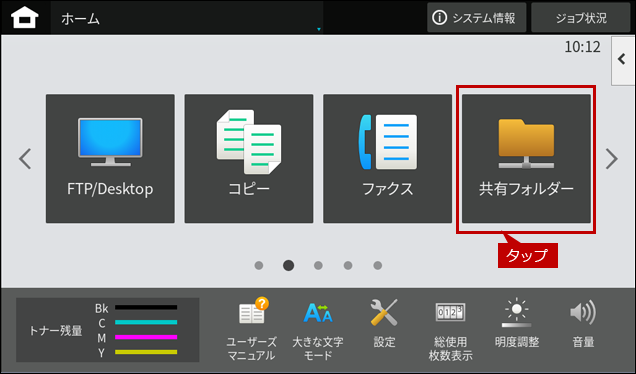Go to next home page with right arrow
This screenshot has height=374, width=636.
coord(611,159)
